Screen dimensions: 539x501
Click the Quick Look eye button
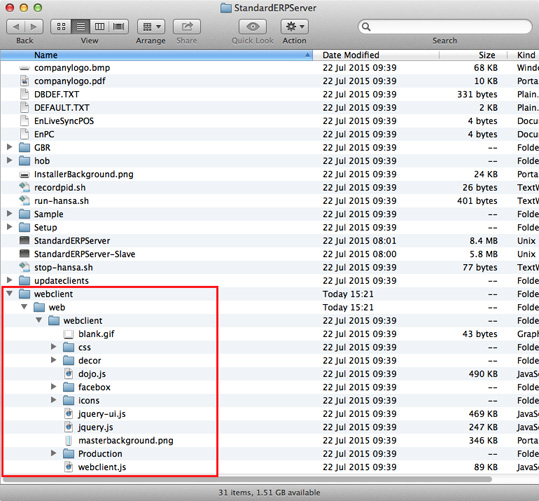[253, 26]
